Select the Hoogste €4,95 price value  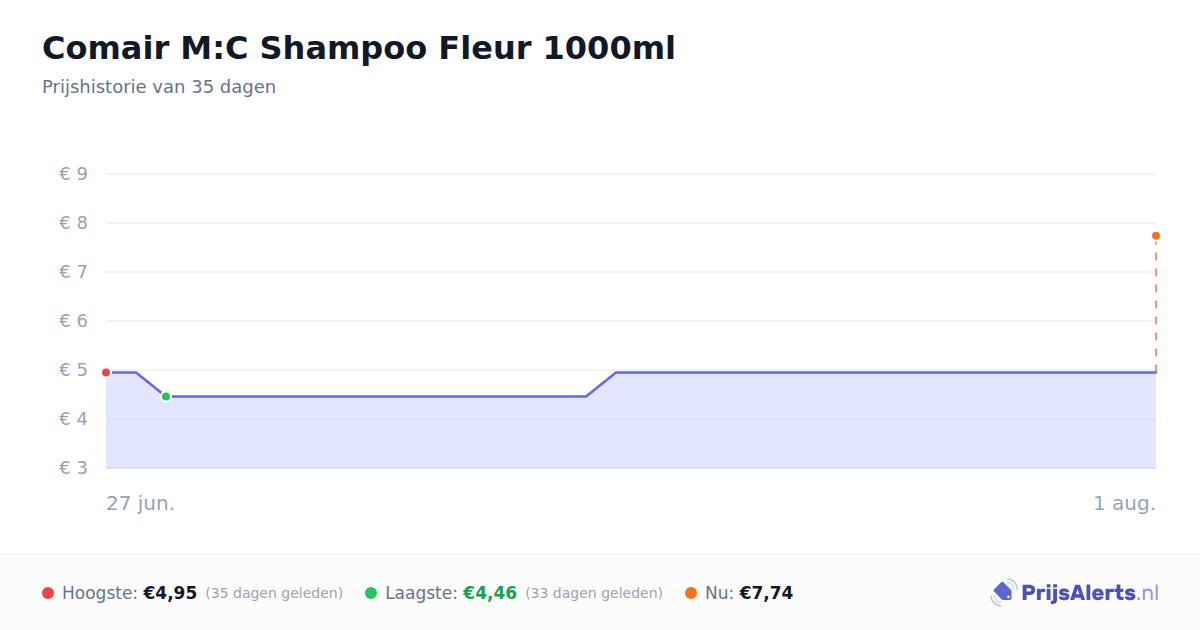pyautogui.click(x=170, y=593)
